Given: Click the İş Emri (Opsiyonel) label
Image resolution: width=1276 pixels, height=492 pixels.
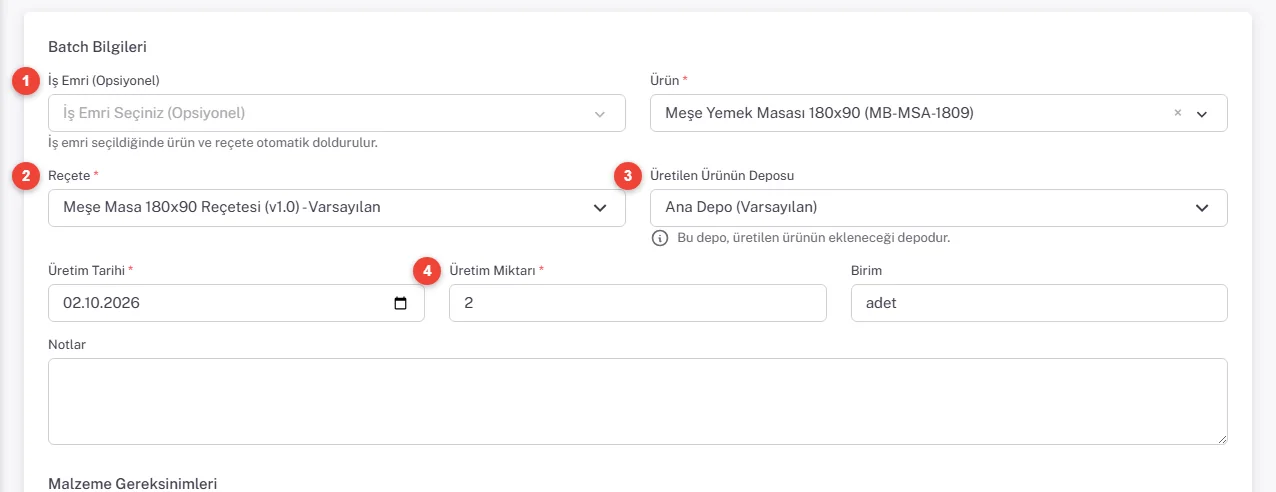Looking at the screenshot, I should coord(104,80).
